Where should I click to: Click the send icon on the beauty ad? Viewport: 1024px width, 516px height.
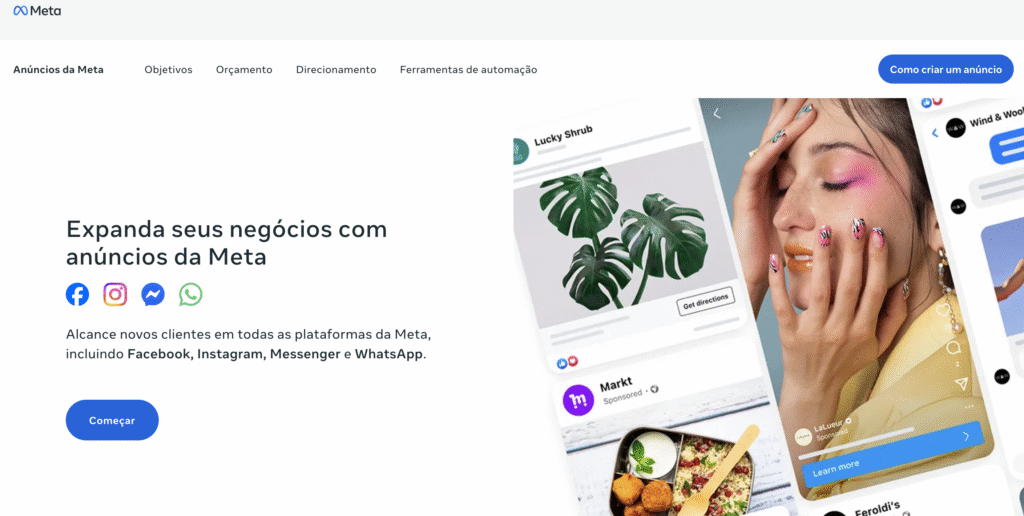(x=960, y=383)
